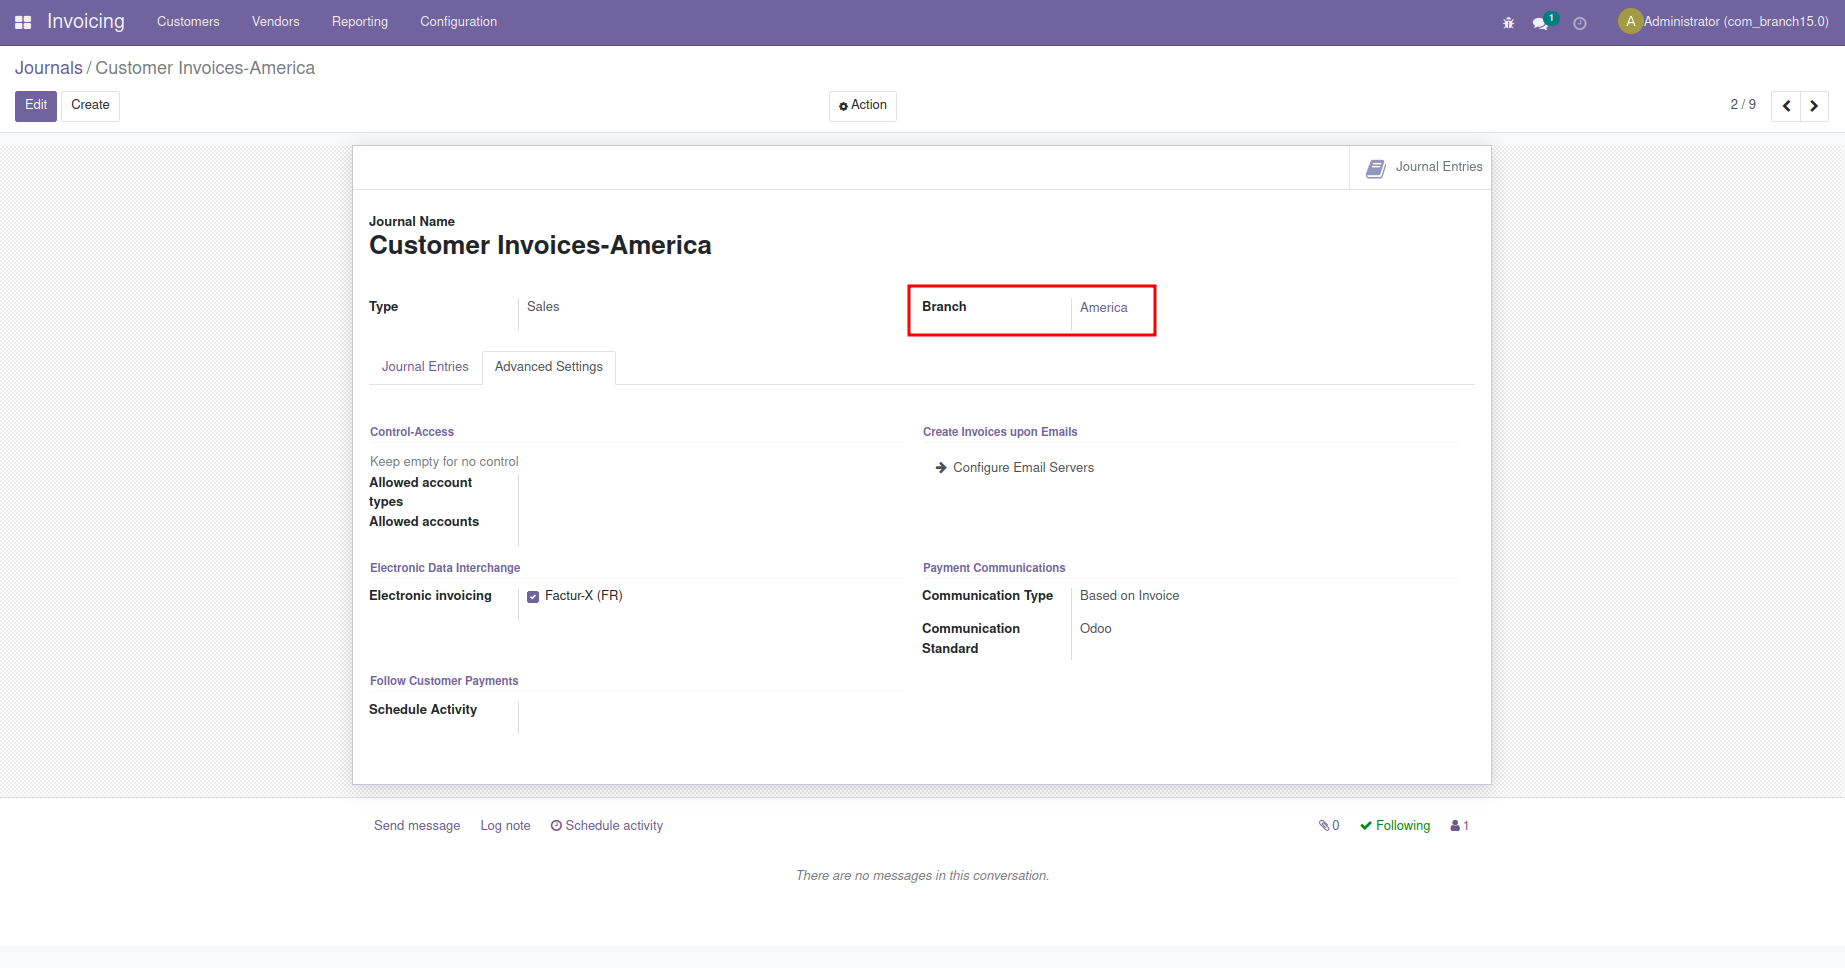
Task: Click the debug bug icon
Action: 1508,23
